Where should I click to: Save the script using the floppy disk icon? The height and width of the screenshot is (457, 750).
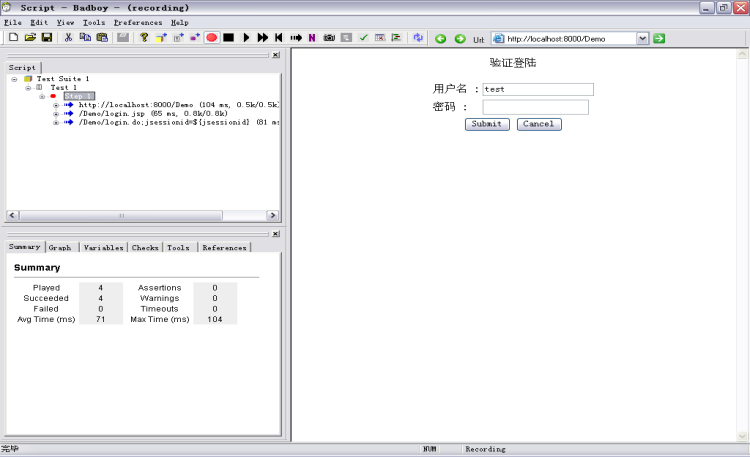[46, 37]
